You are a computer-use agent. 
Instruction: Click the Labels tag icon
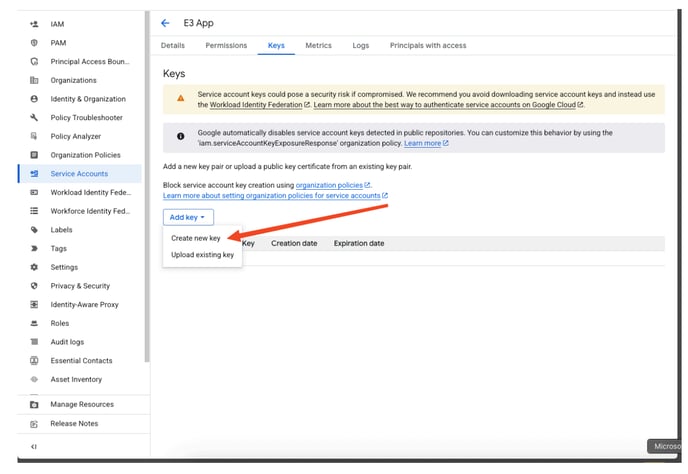coord(35,230)
